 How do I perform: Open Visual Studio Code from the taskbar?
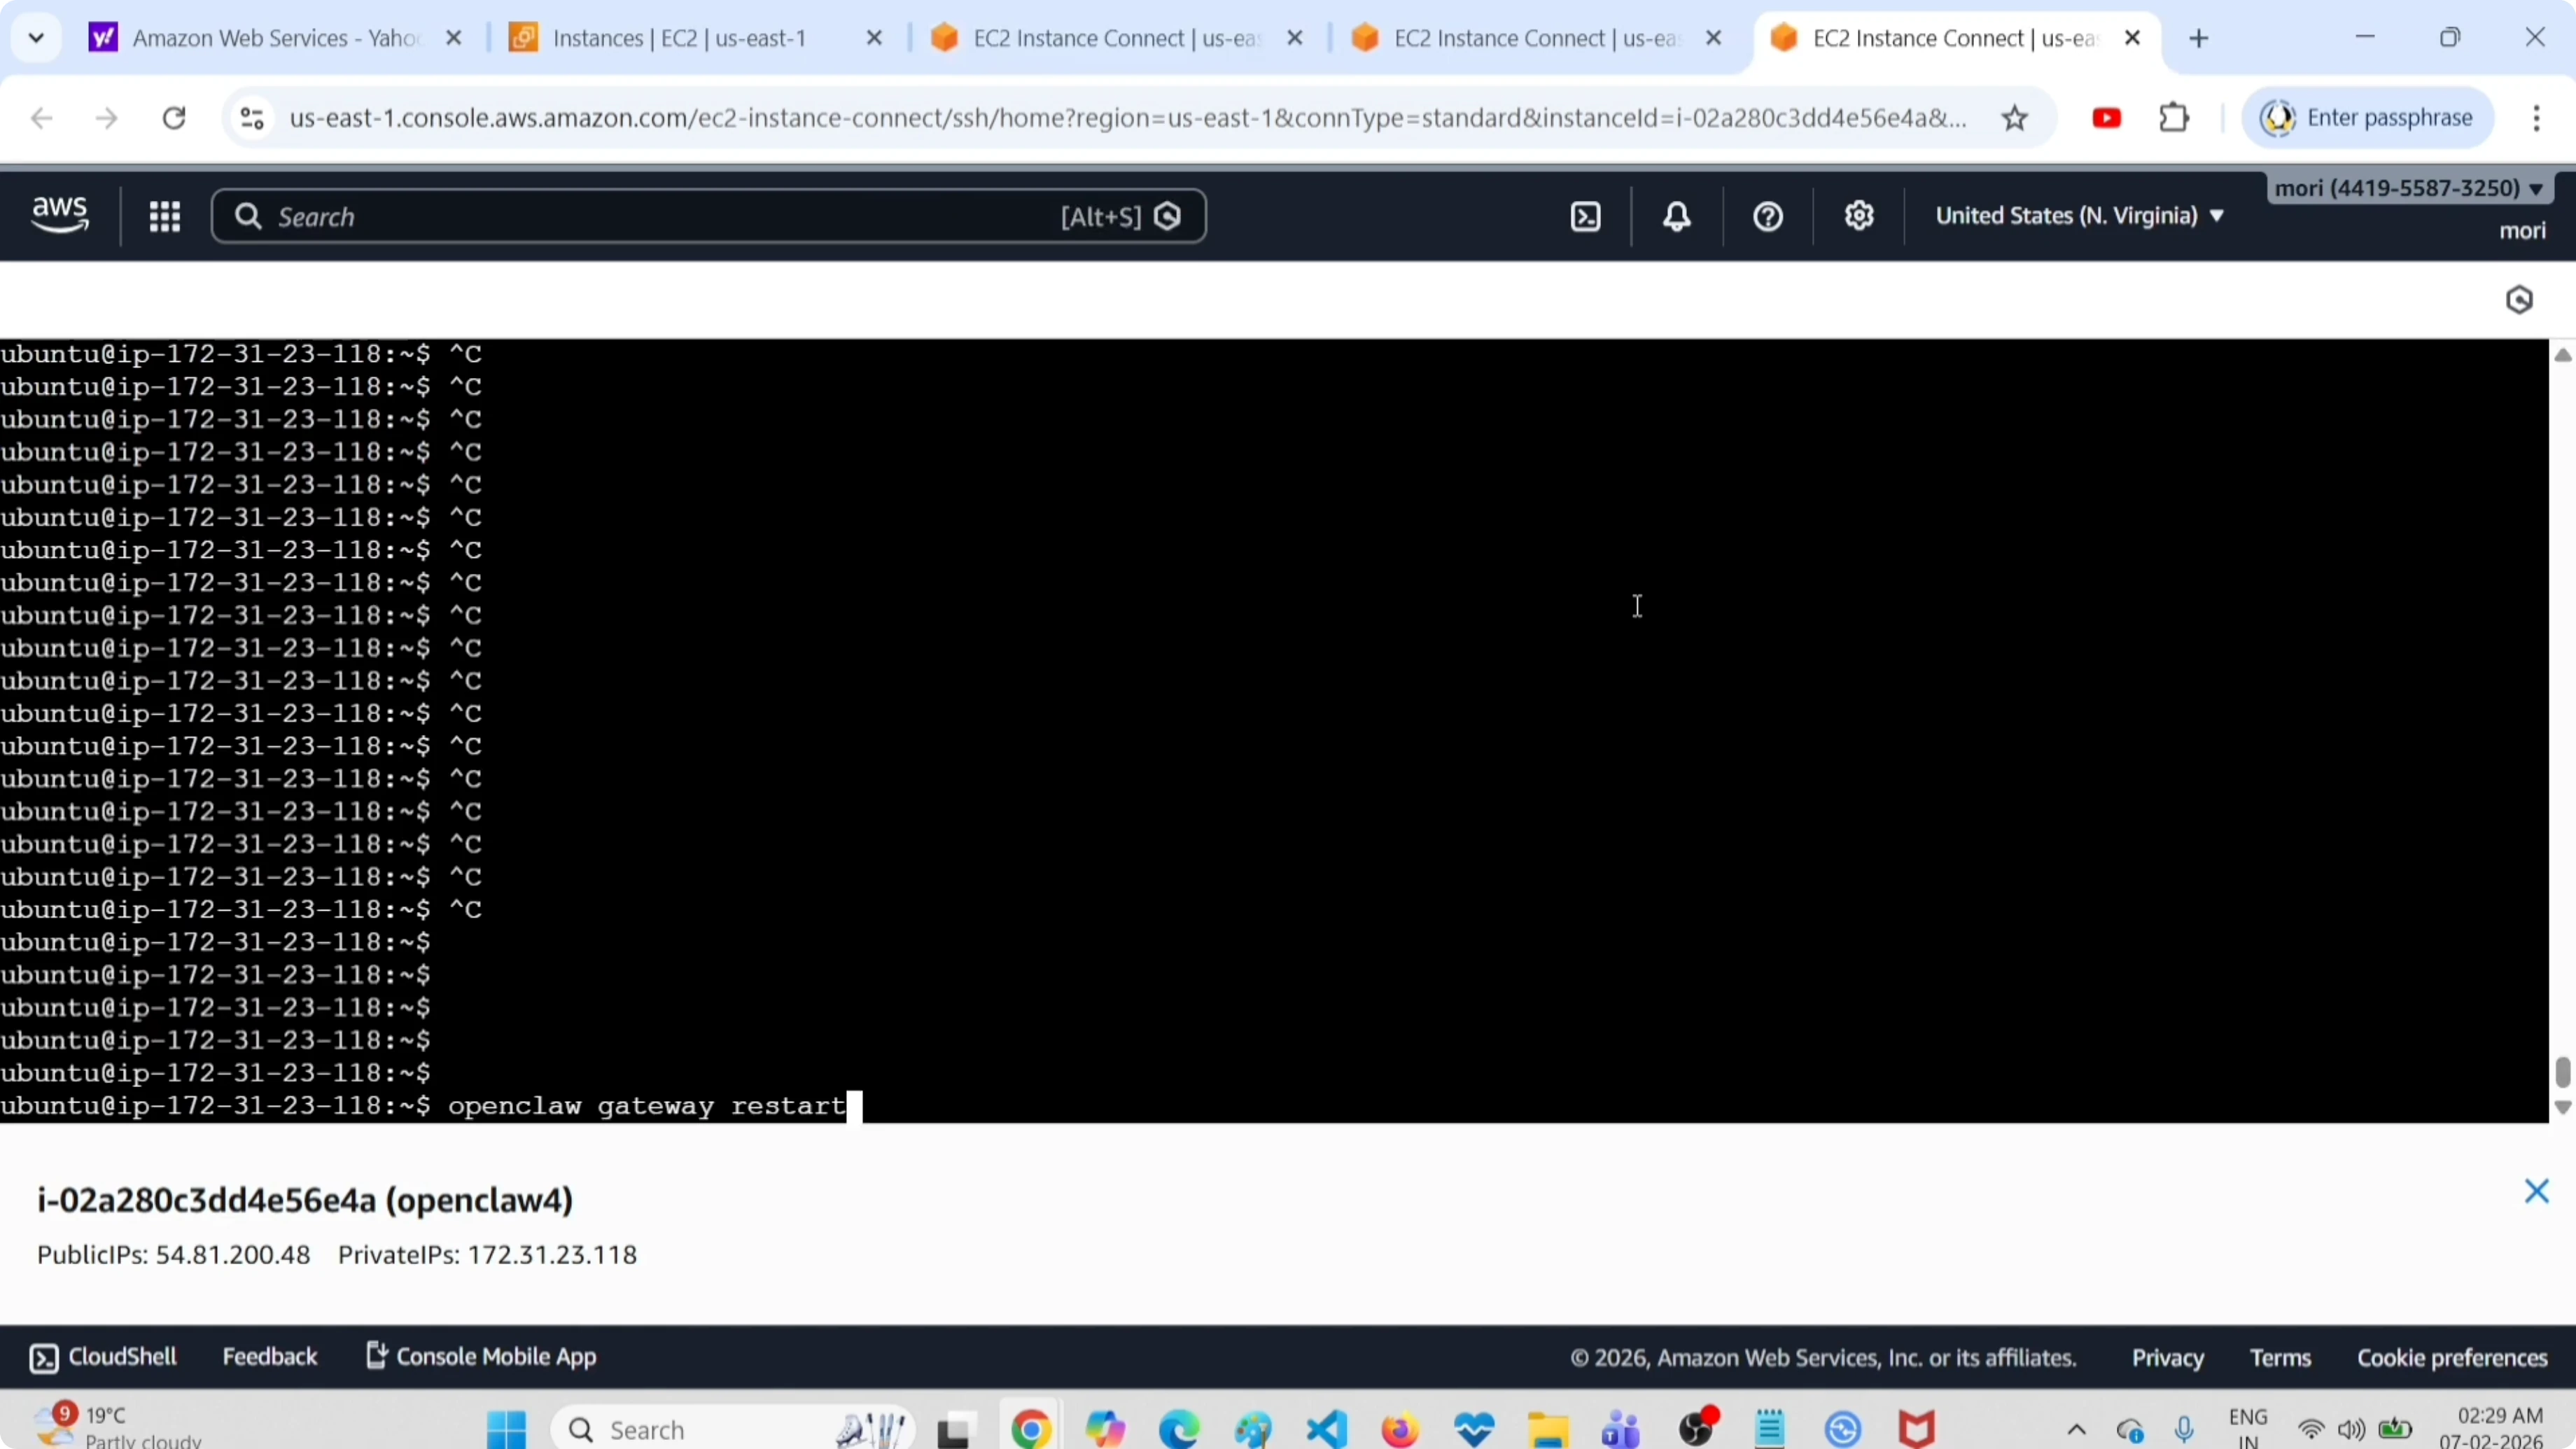(x=1327, y=1429)
